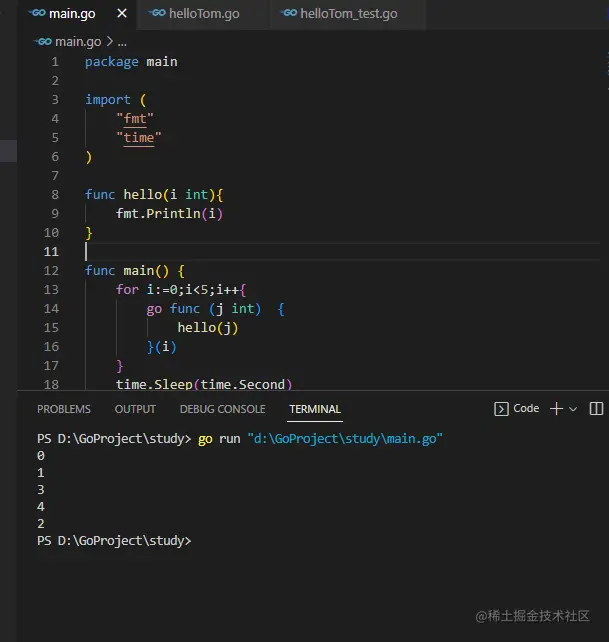609x642 pixels.
Task: Click the last terminal prompt PS D:\GoProject\study>
Action: click(114, 541)
